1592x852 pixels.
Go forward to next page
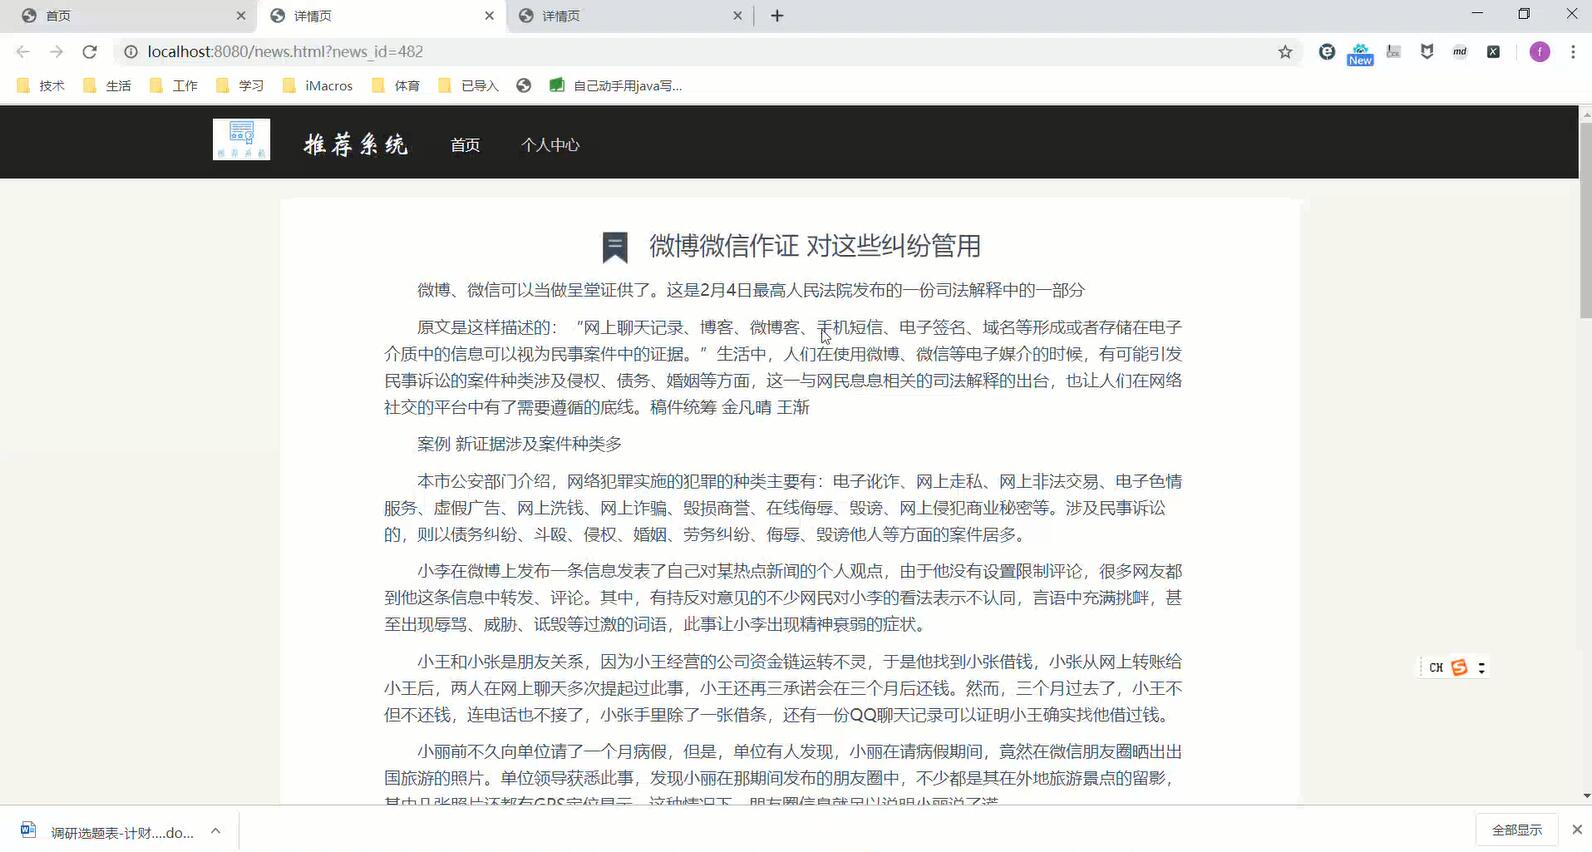[x=56, y=52]
